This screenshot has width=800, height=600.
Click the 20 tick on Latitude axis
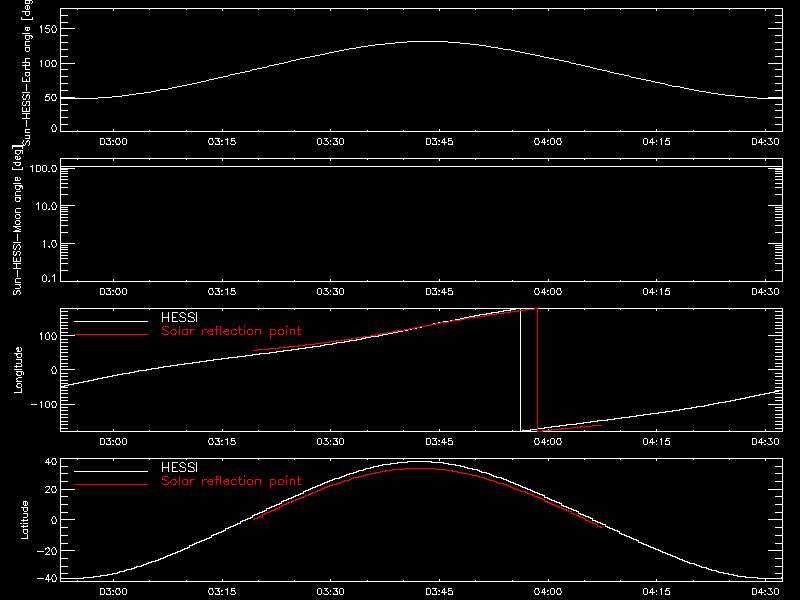[51, 489]
